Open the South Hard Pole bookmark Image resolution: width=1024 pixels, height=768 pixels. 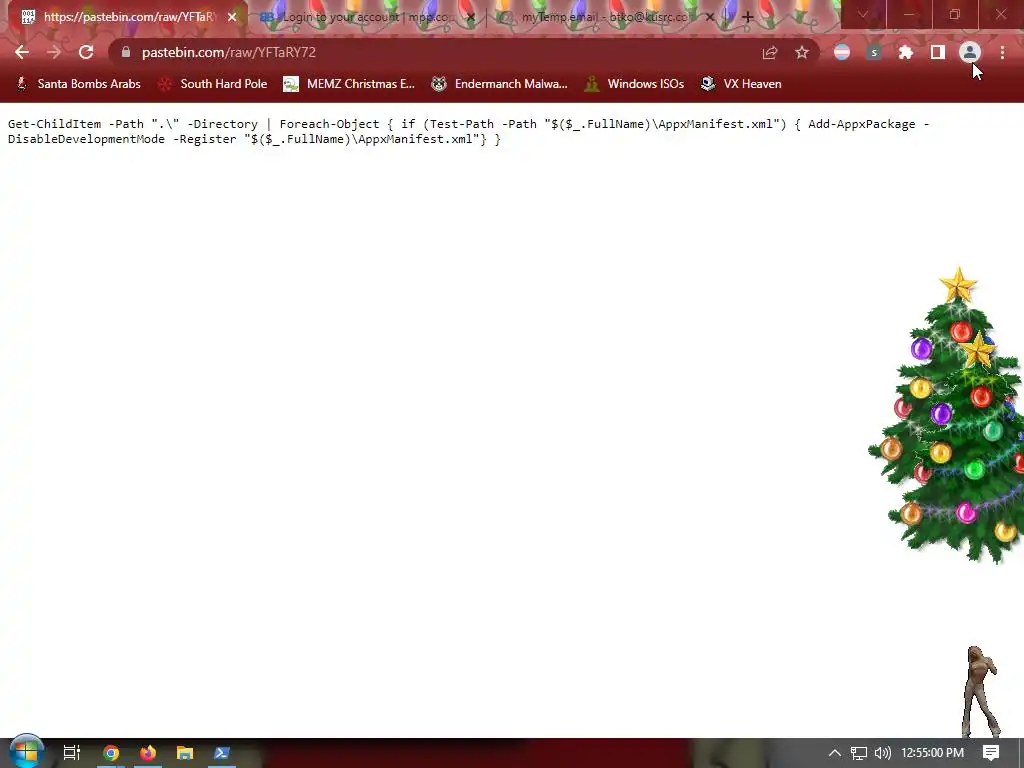pyautogui.click(x=214, y=84)
